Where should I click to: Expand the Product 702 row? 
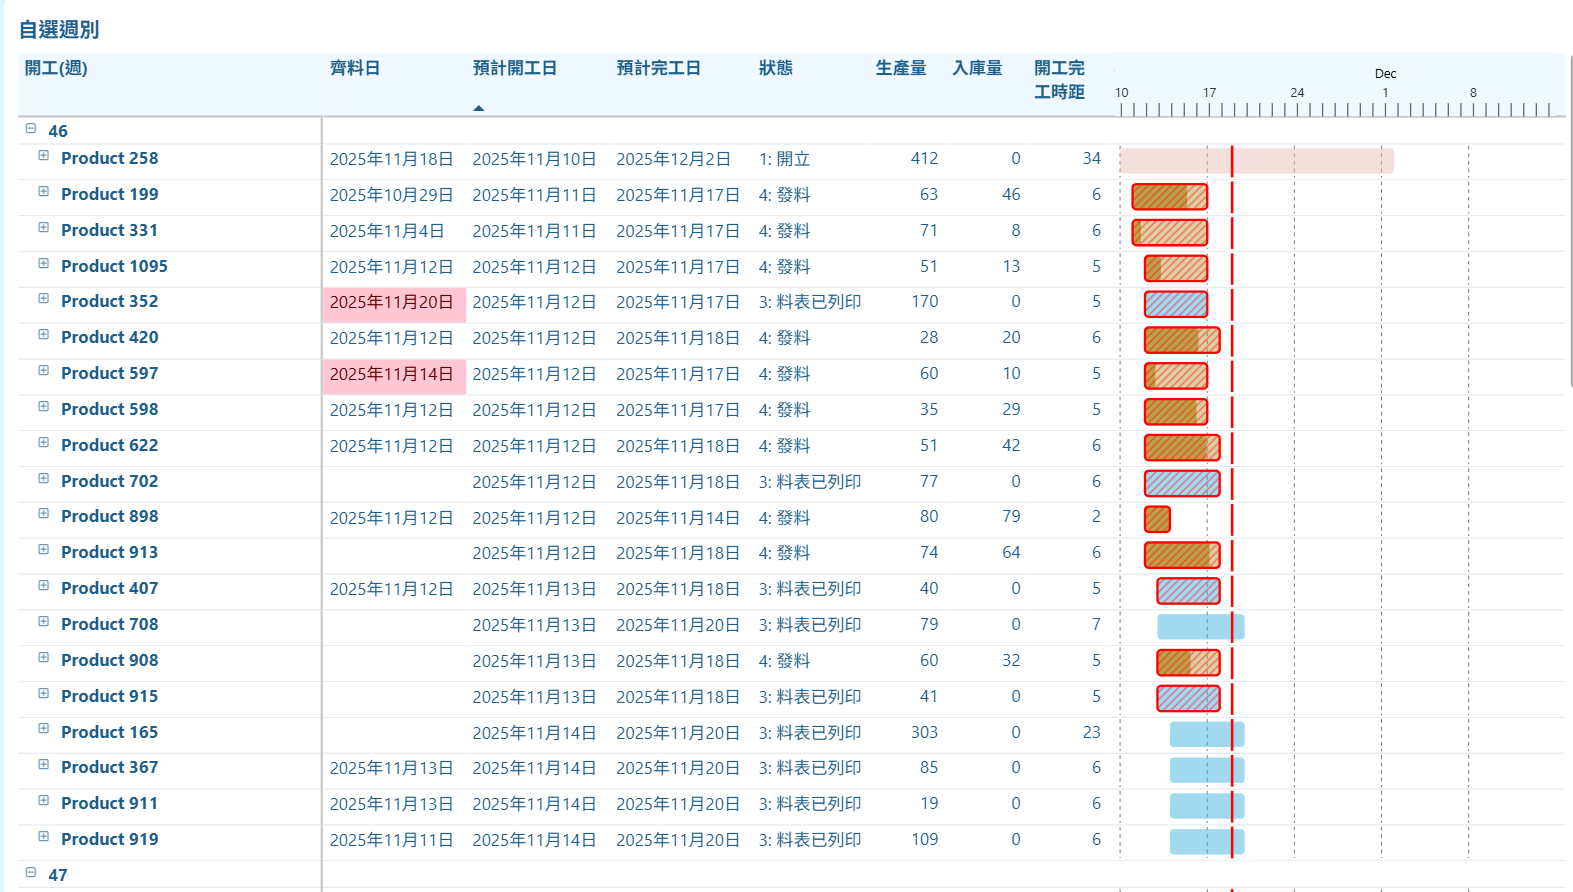coord(44,479)
